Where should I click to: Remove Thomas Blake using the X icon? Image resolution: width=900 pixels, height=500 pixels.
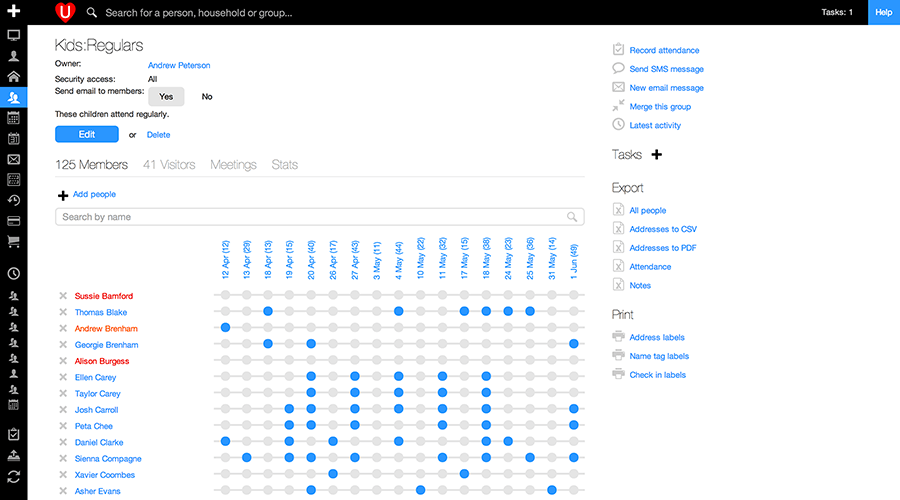[63, 312]
